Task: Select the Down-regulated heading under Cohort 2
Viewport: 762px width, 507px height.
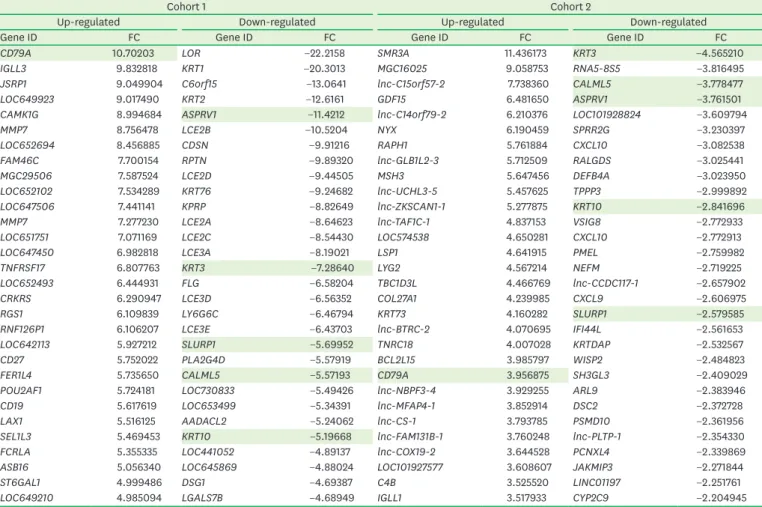Action: [x=668, y=22]
